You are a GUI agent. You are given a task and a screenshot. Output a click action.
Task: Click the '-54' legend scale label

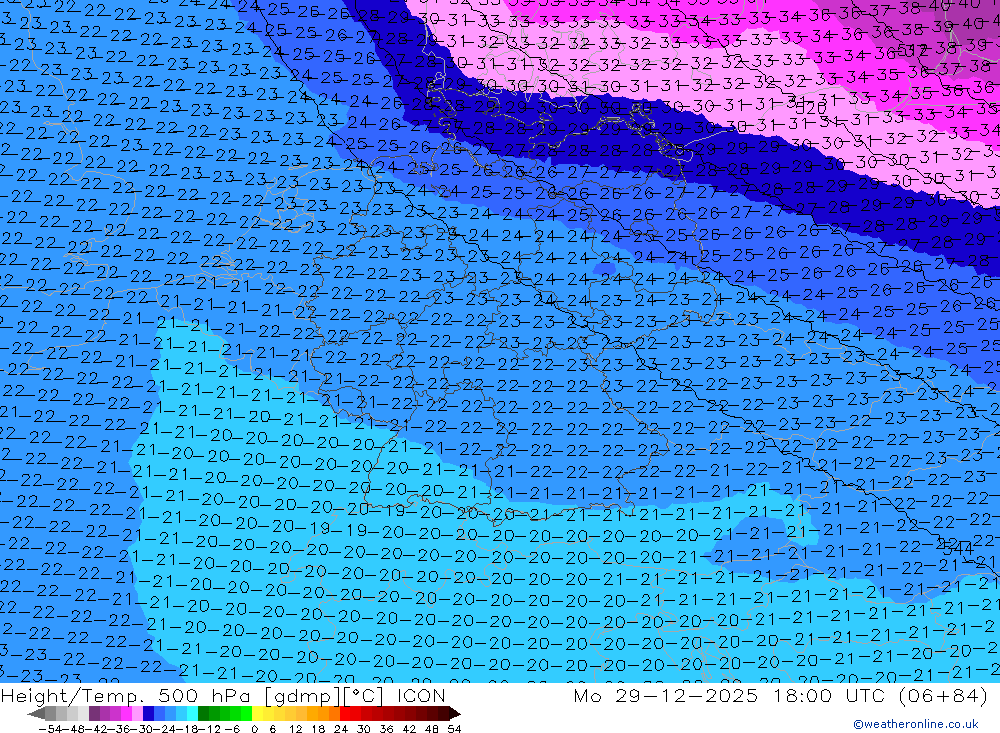click(50, 729)
